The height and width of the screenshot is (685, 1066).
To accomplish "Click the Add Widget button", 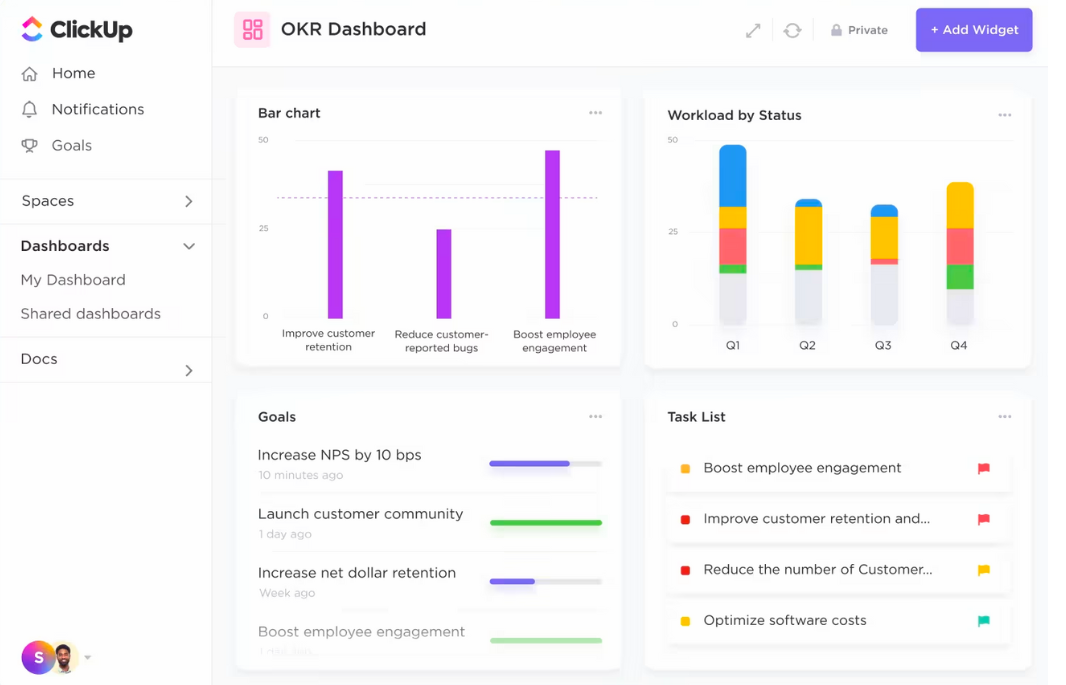I will (973, 30).
